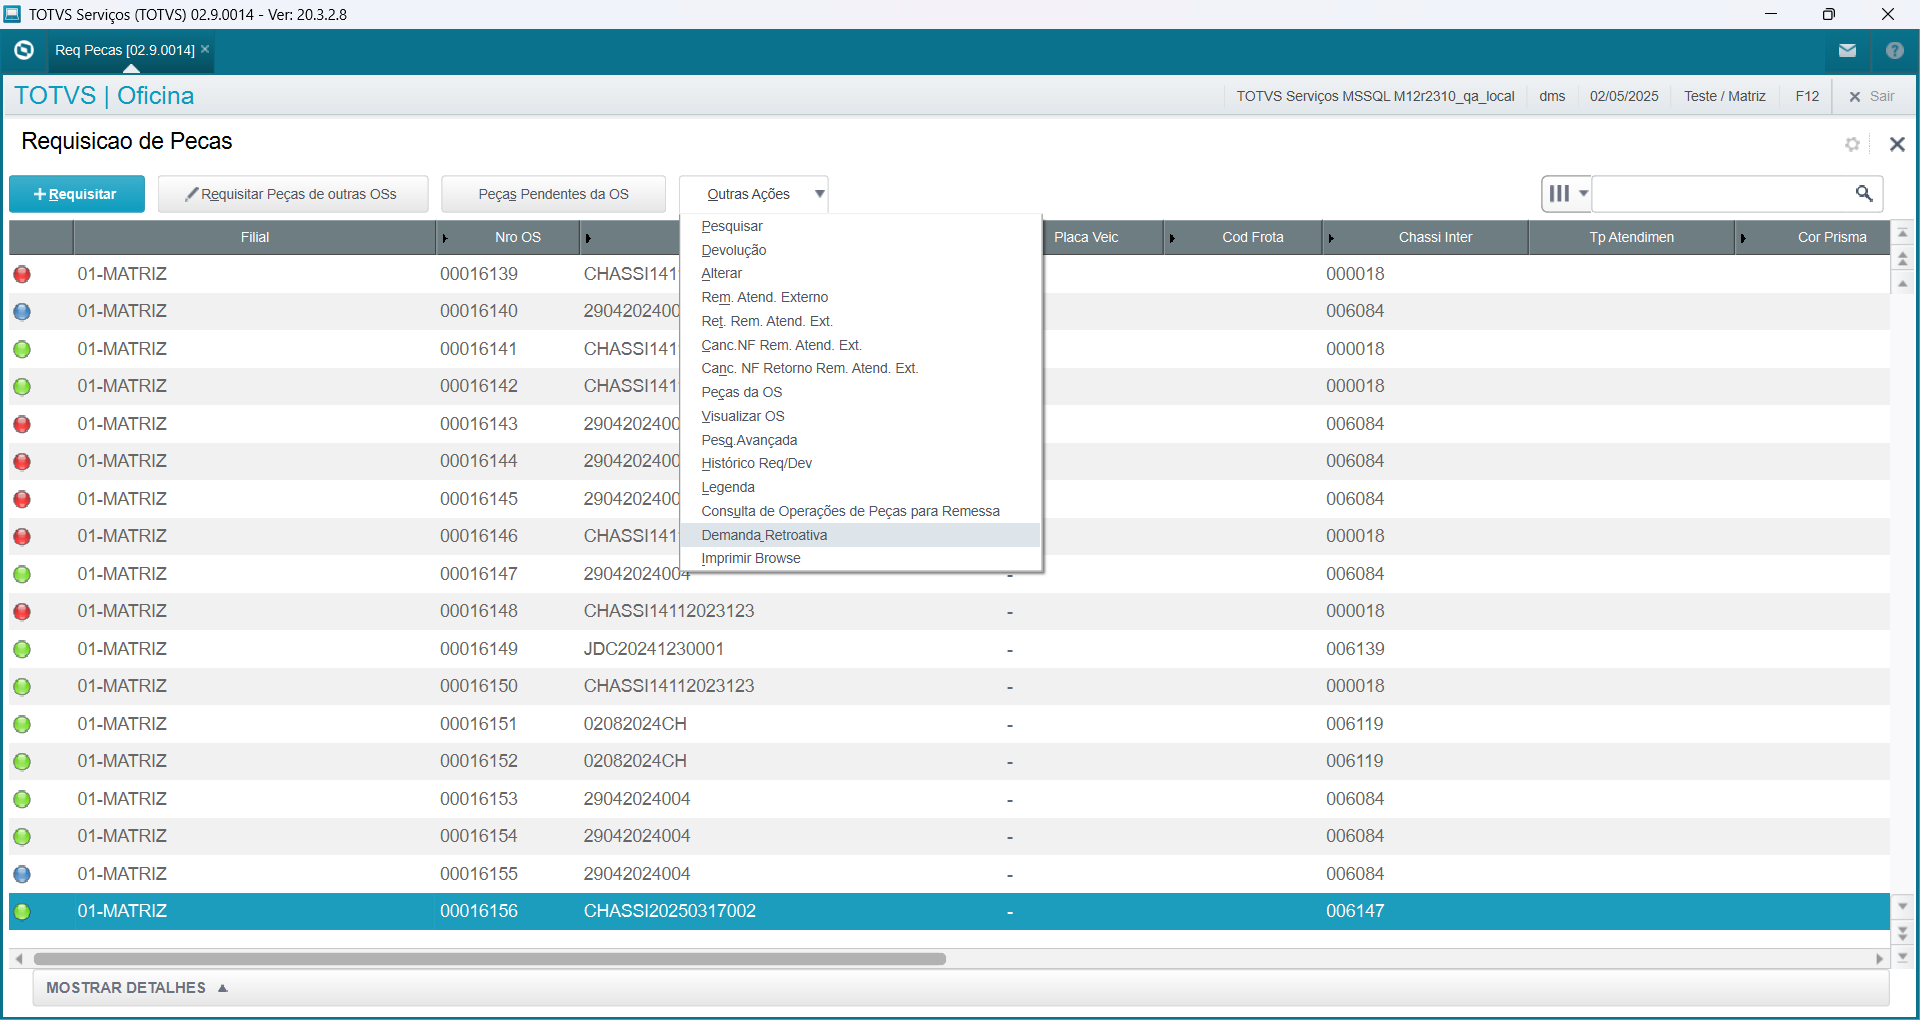Click the red status dot for OS 00016139
Screen dimensions: 1920x1020
[22, 274]
